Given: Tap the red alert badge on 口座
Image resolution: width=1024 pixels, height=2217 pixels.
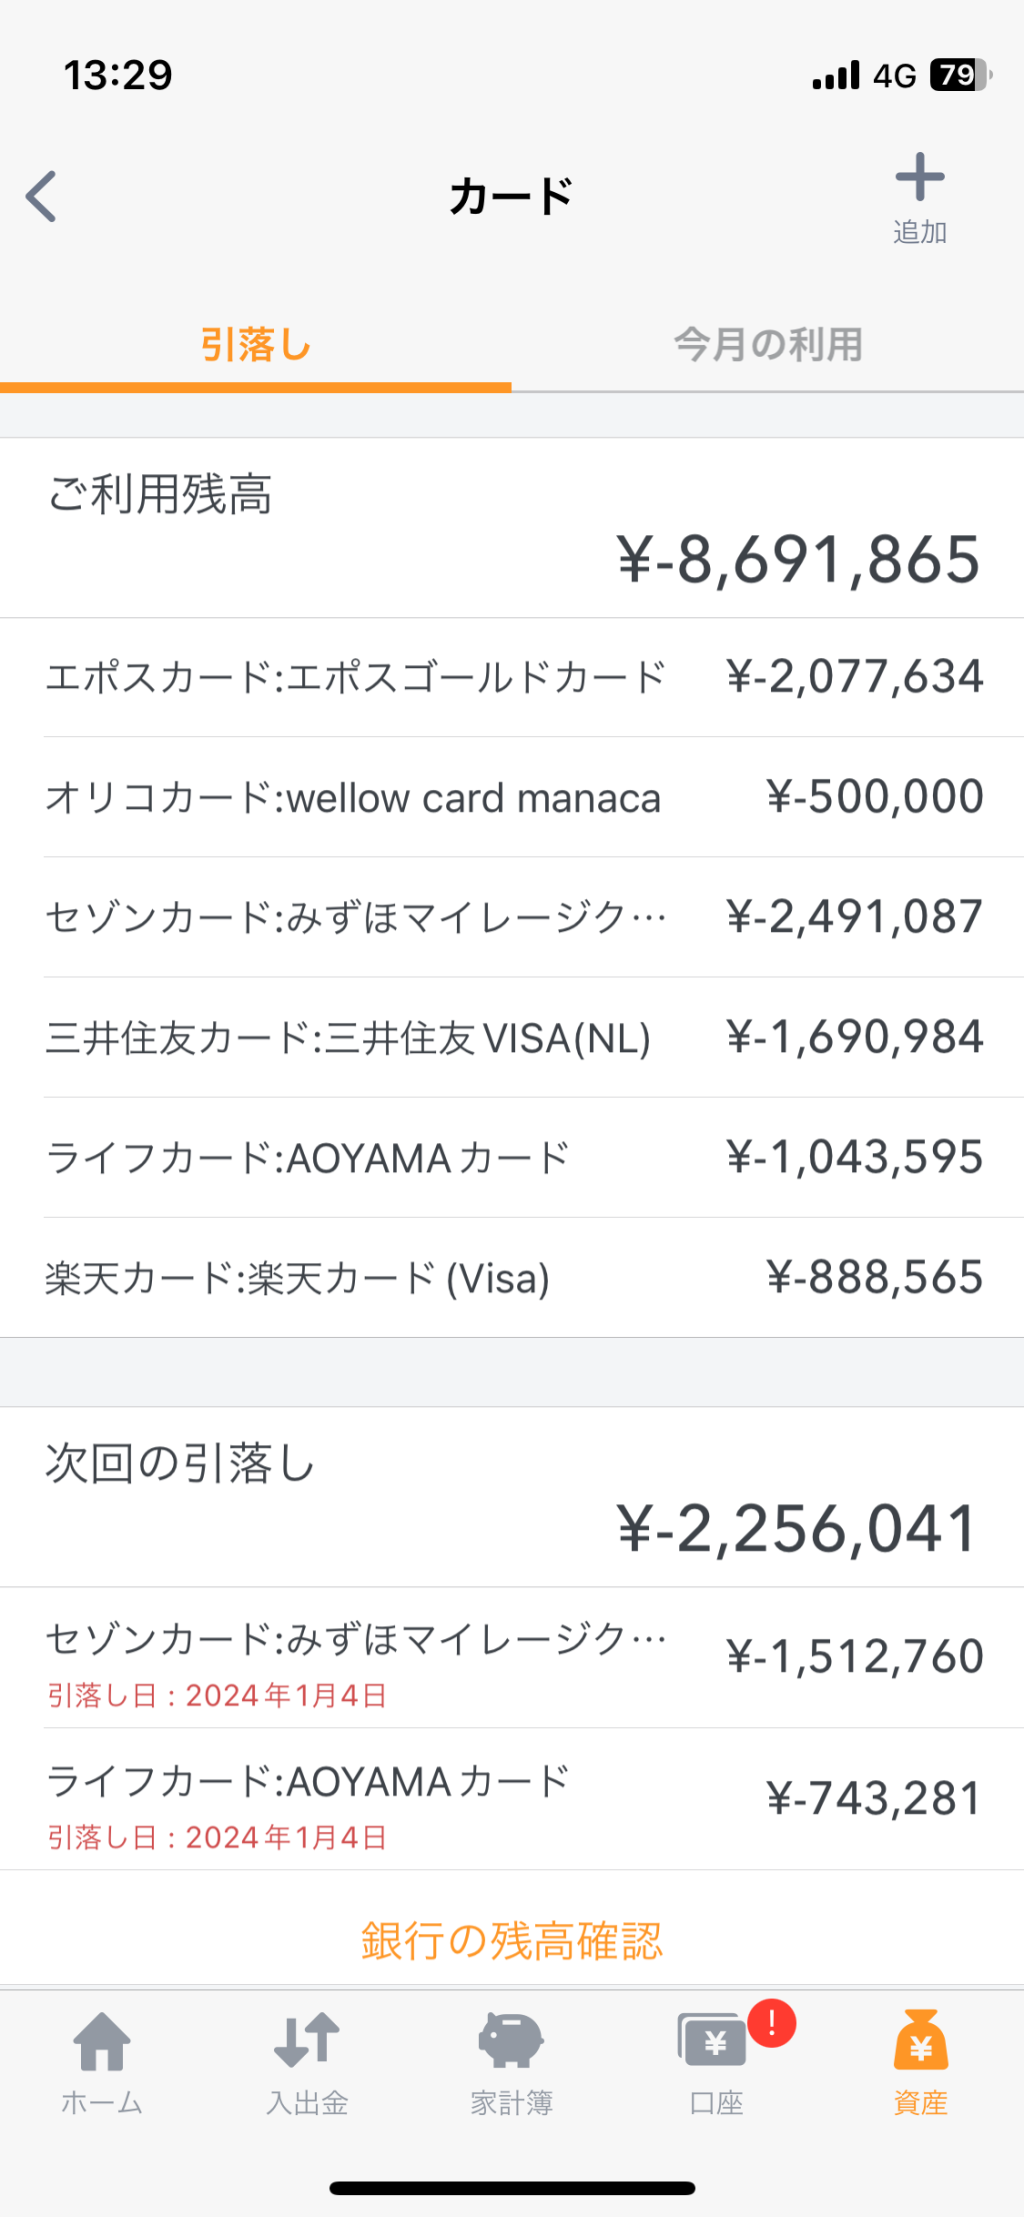Looking at the screenshot, I should [x=771, y=2023].
